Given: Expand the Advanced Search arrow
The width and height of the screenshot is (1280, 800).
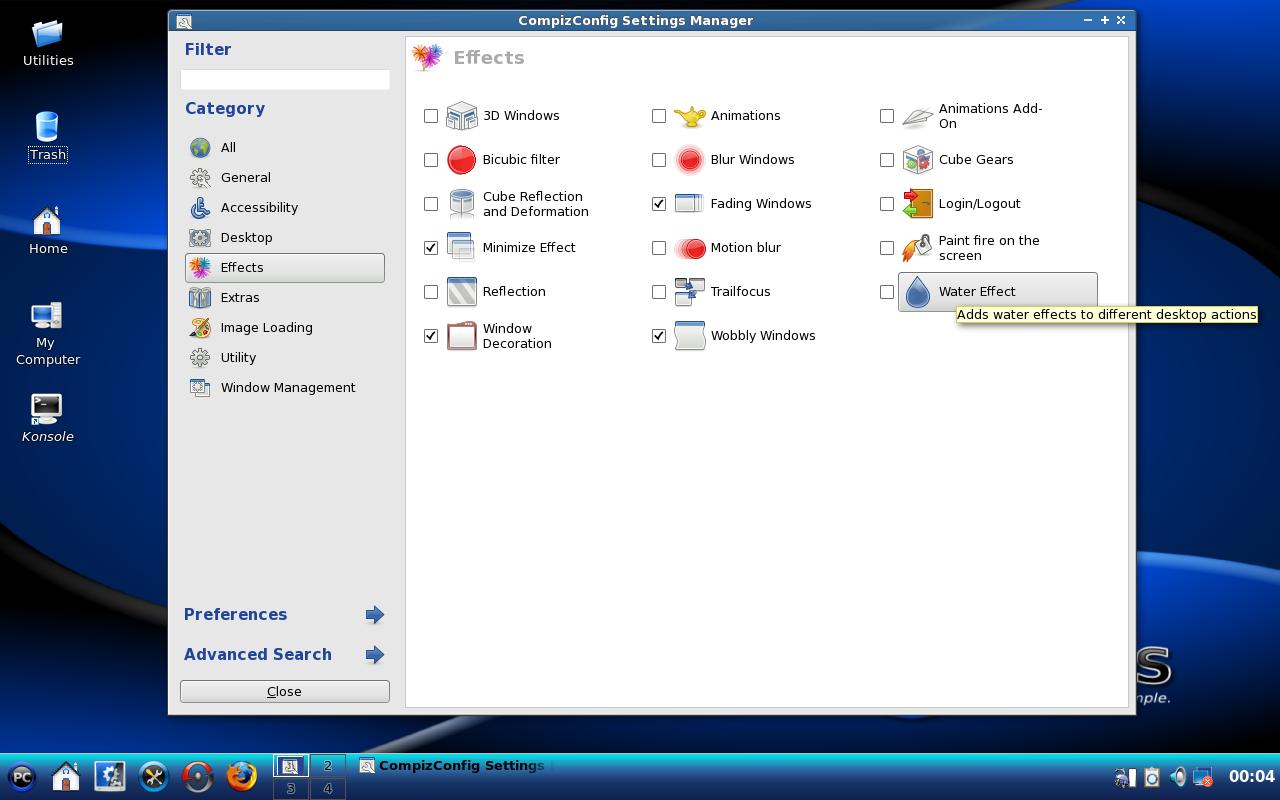Looking at the screenshot, I should (375, 655).
